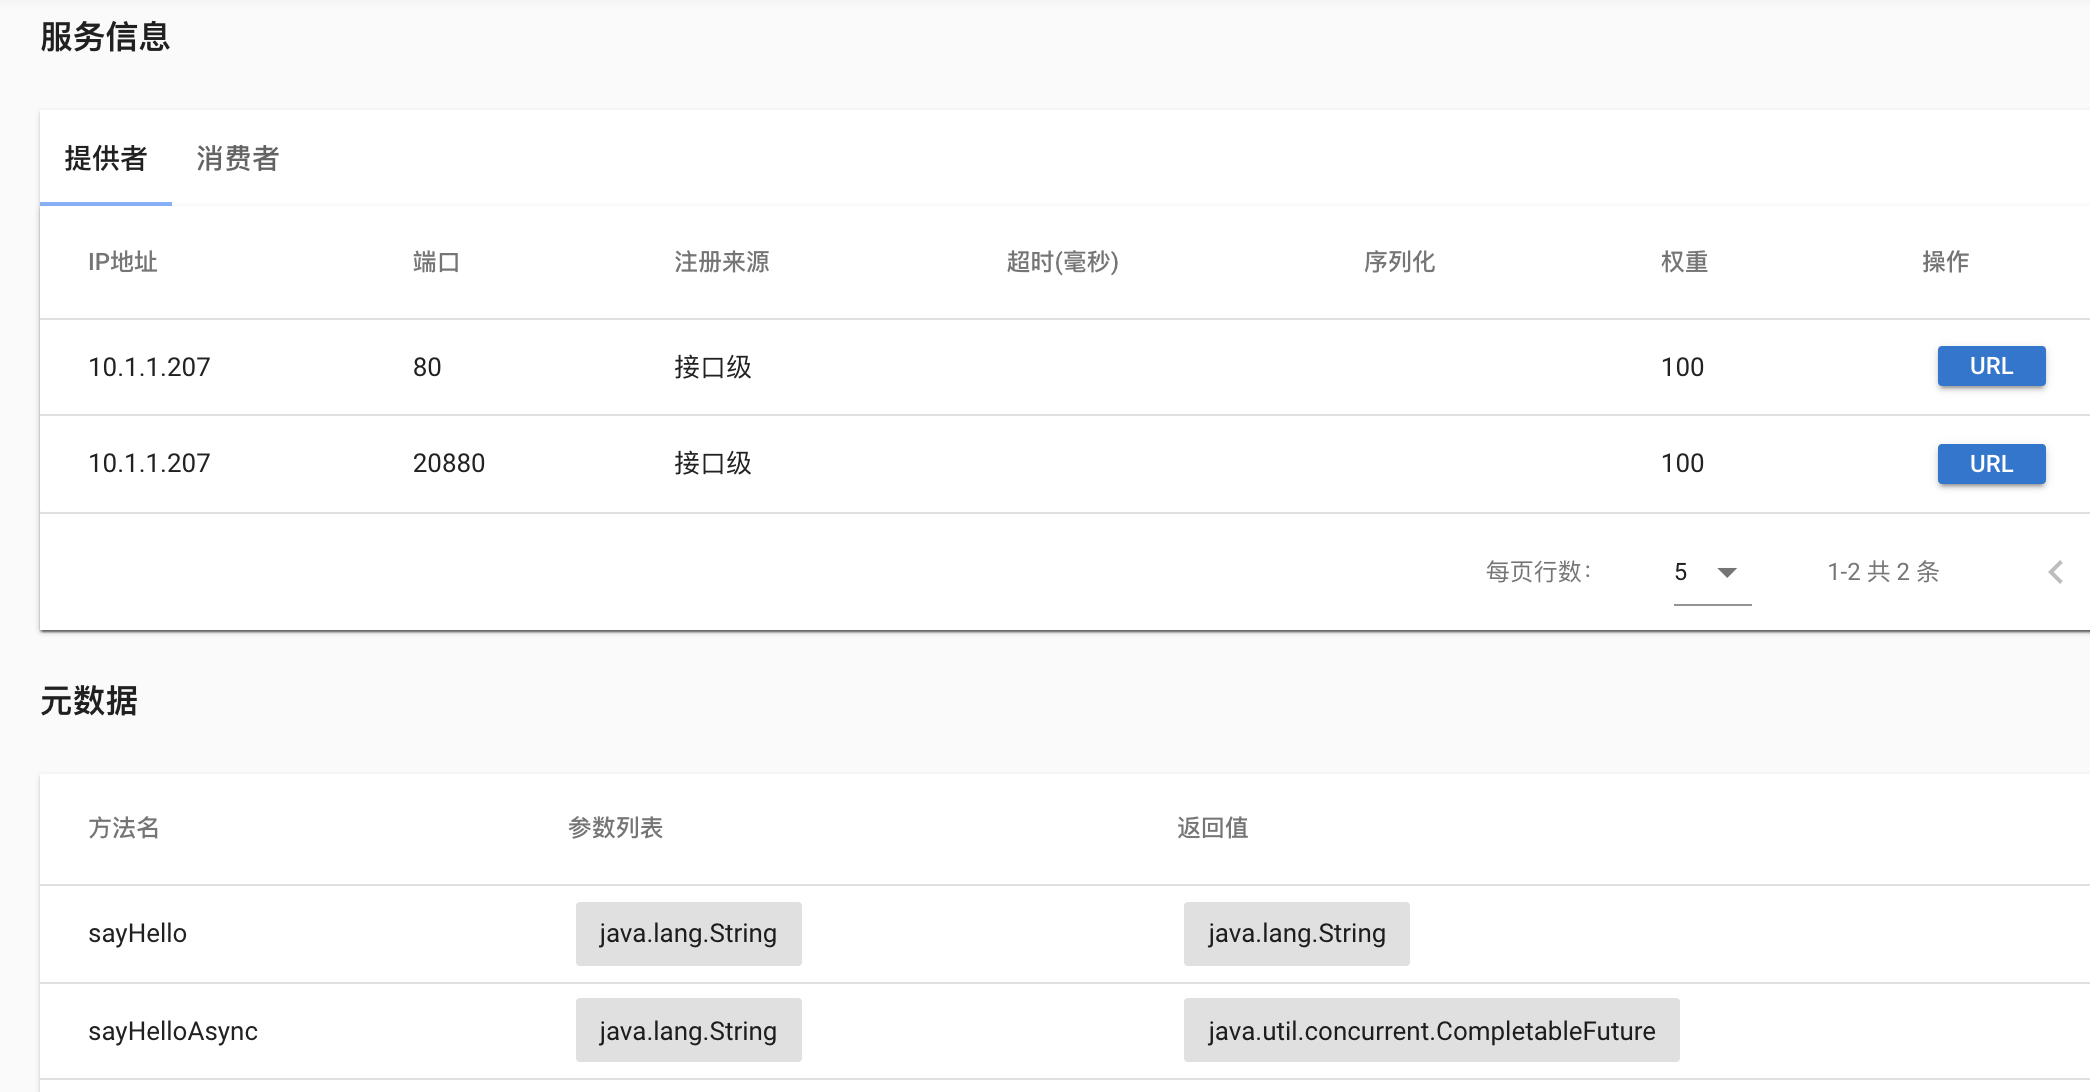Viewport: 2090px width, 1092px height.
Task: Click the 方法名 column header
Action: 123,828
